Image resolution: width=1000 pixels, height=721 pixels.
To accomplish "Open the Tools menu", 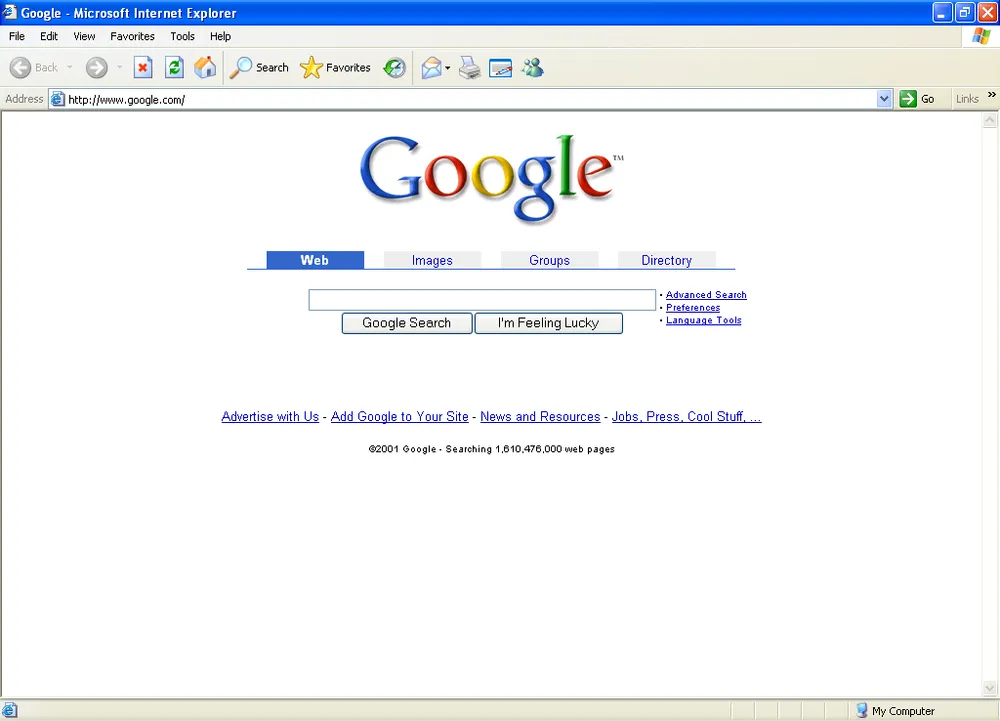I will coord(182,36).
